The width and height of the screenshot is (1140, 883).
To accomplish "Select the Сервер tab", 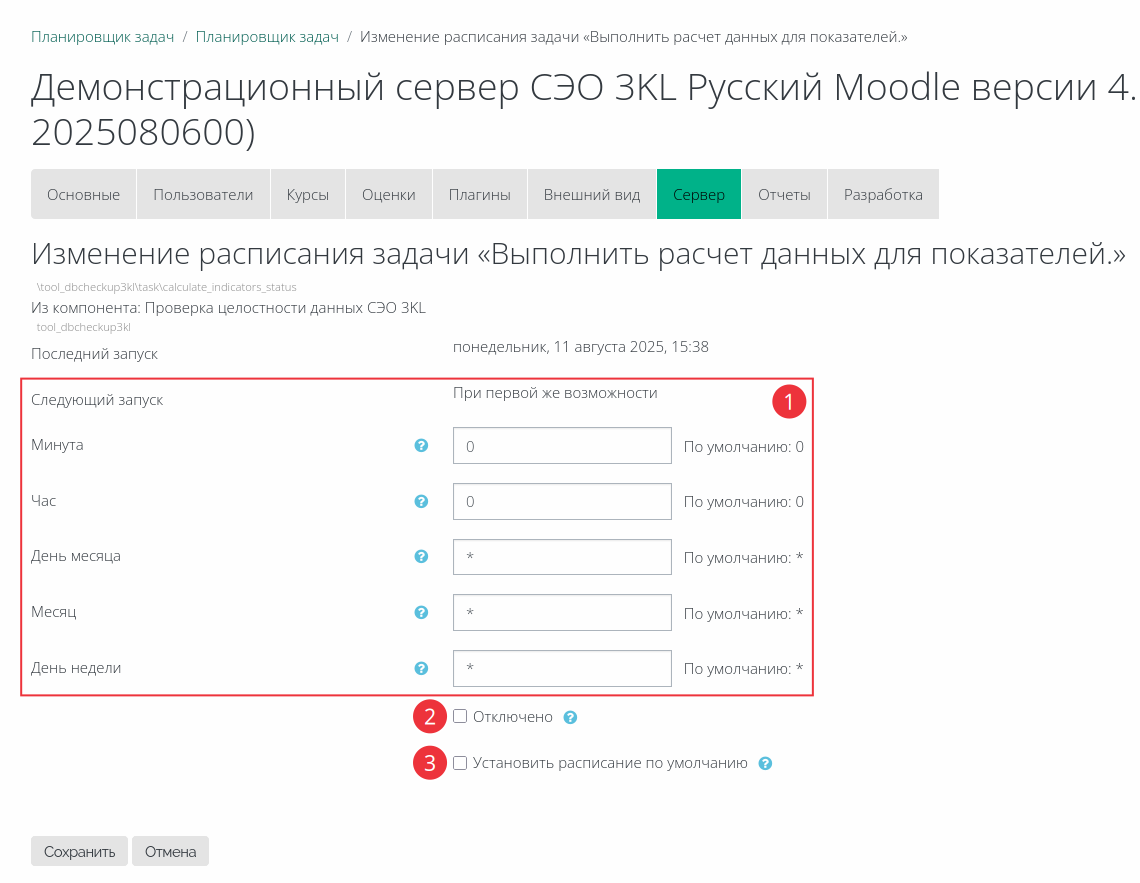I will (x=699, y=194).
